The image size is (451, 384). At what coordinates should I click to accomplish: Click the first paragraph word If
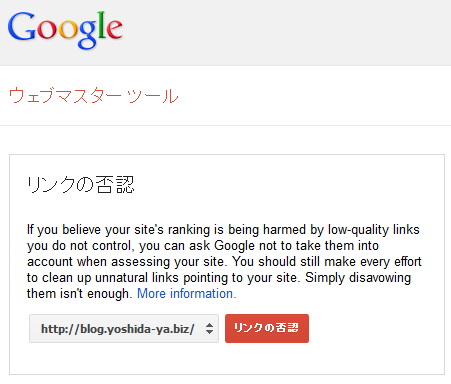coord(30,230)
